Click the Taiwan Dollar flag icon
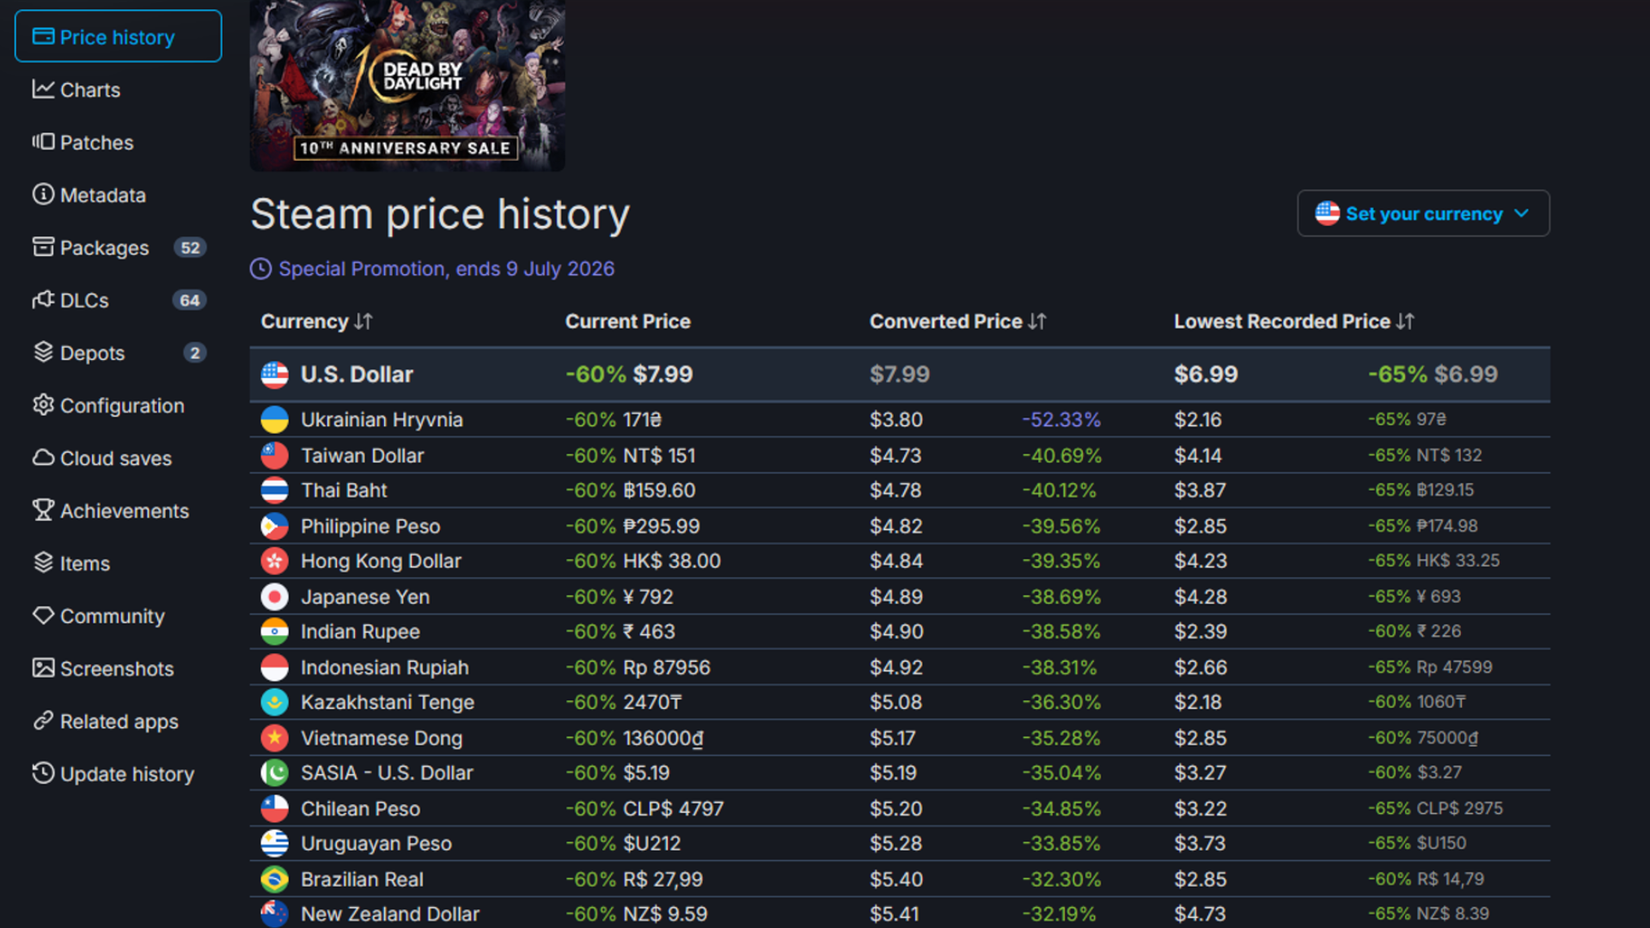 tap(275, 455)
